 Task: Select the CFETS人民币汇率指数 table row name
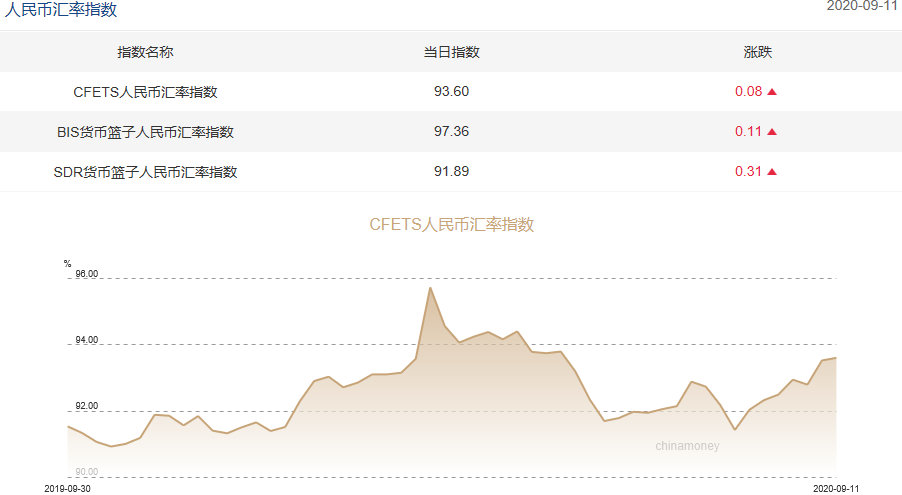tap(145, 92)
